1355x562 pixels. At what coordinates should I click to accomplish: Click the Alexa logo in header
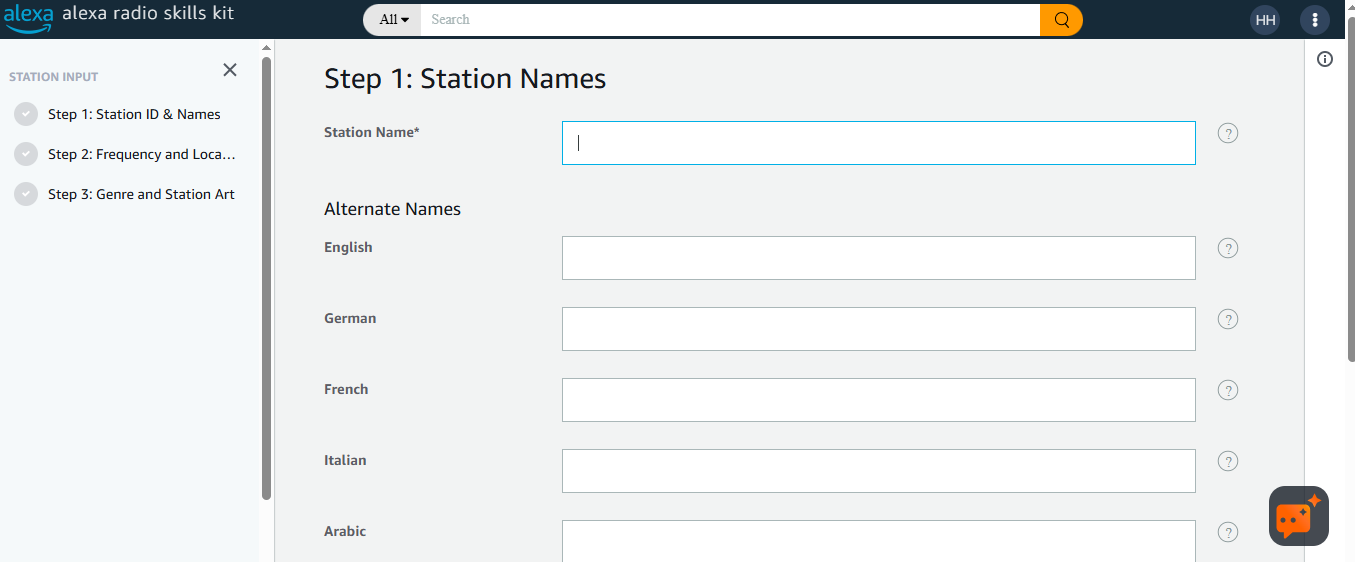[x=28, y=18]
